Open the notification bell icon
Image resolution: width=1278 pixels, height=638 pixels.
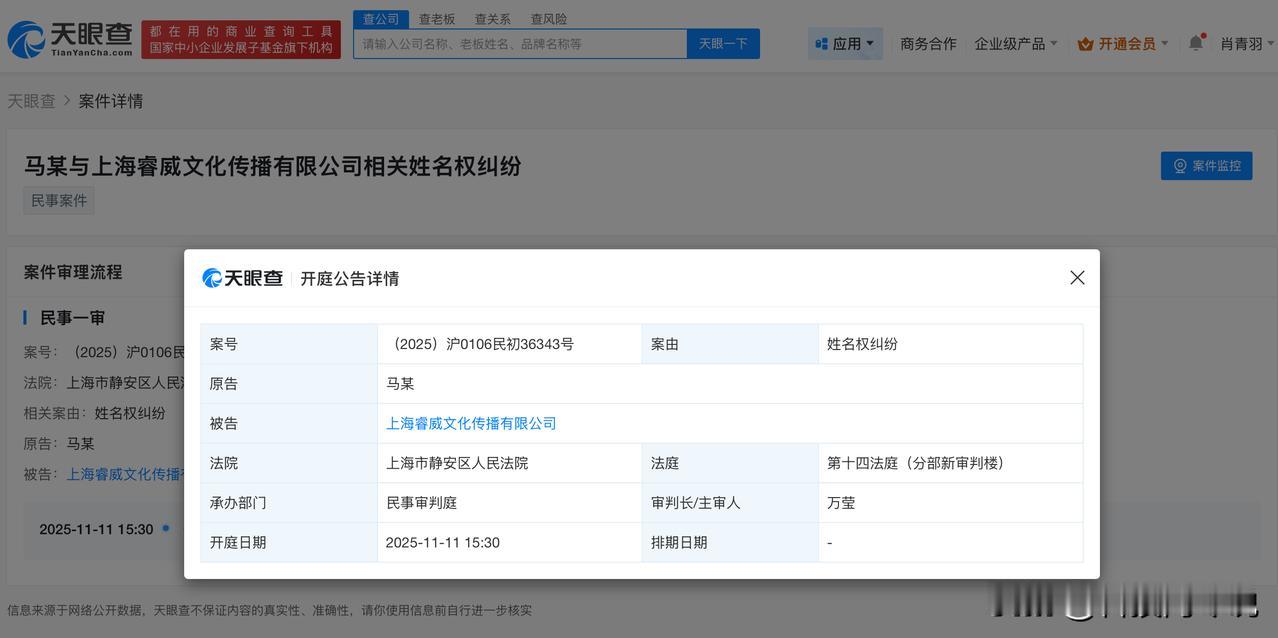pos(1196,43)
